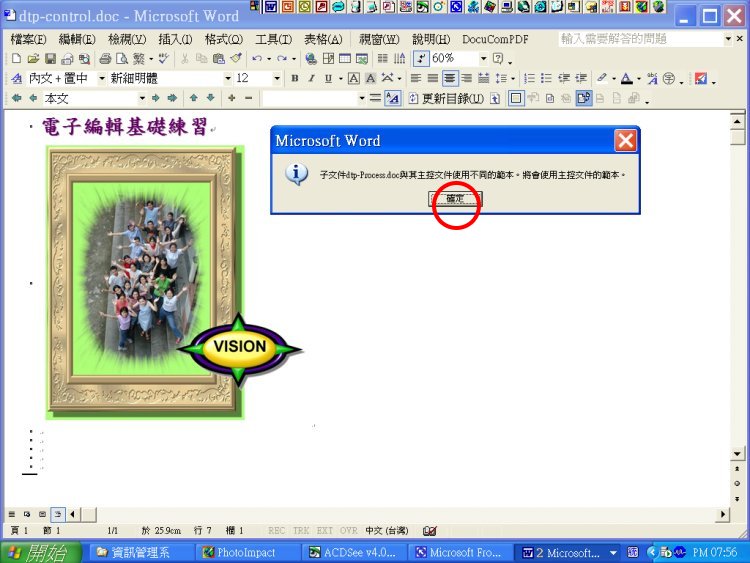Switch to ACDSee v4.0 in taskbar
This screenshot has width=750, height=563.
tap(353, 552)
